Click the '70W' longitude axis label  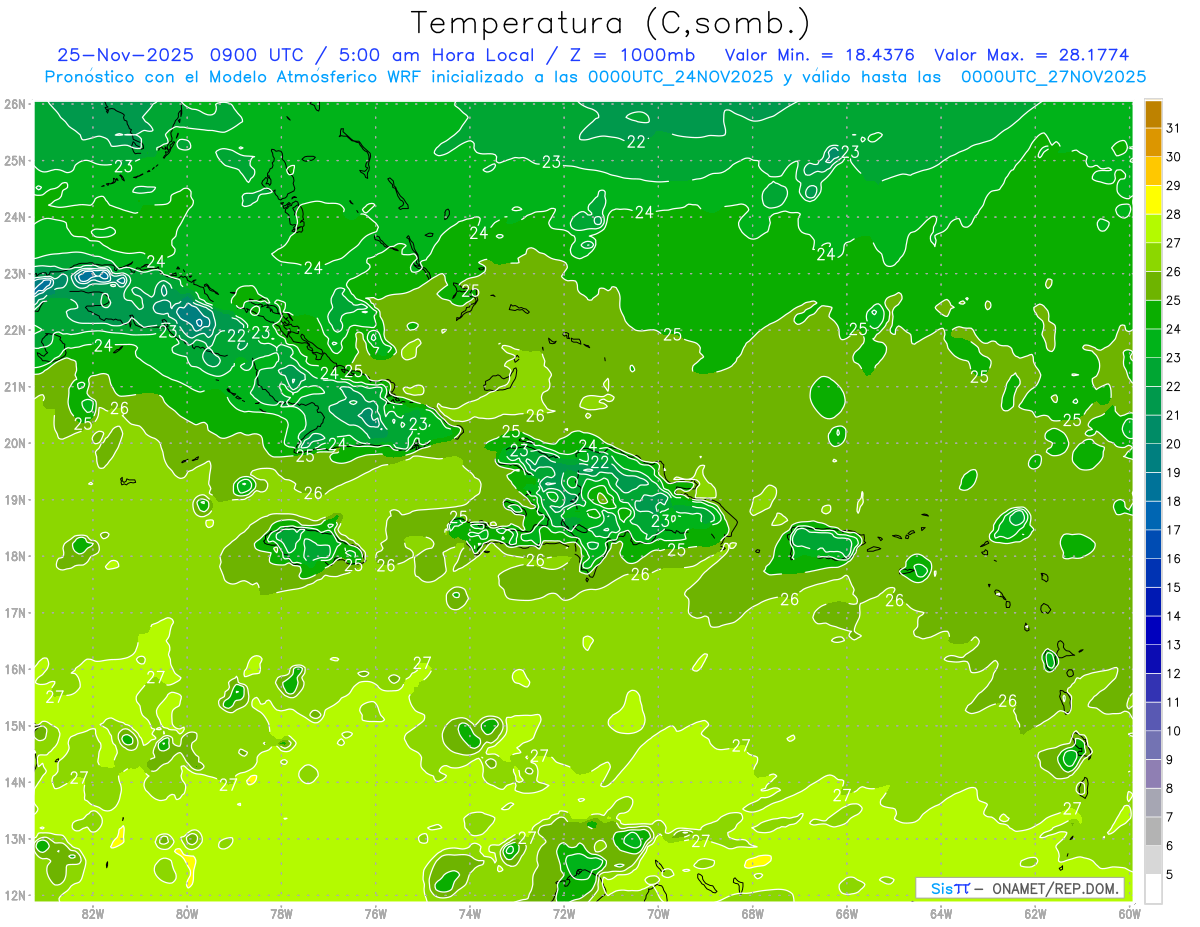pyautogui.click(x=658, y=913)
